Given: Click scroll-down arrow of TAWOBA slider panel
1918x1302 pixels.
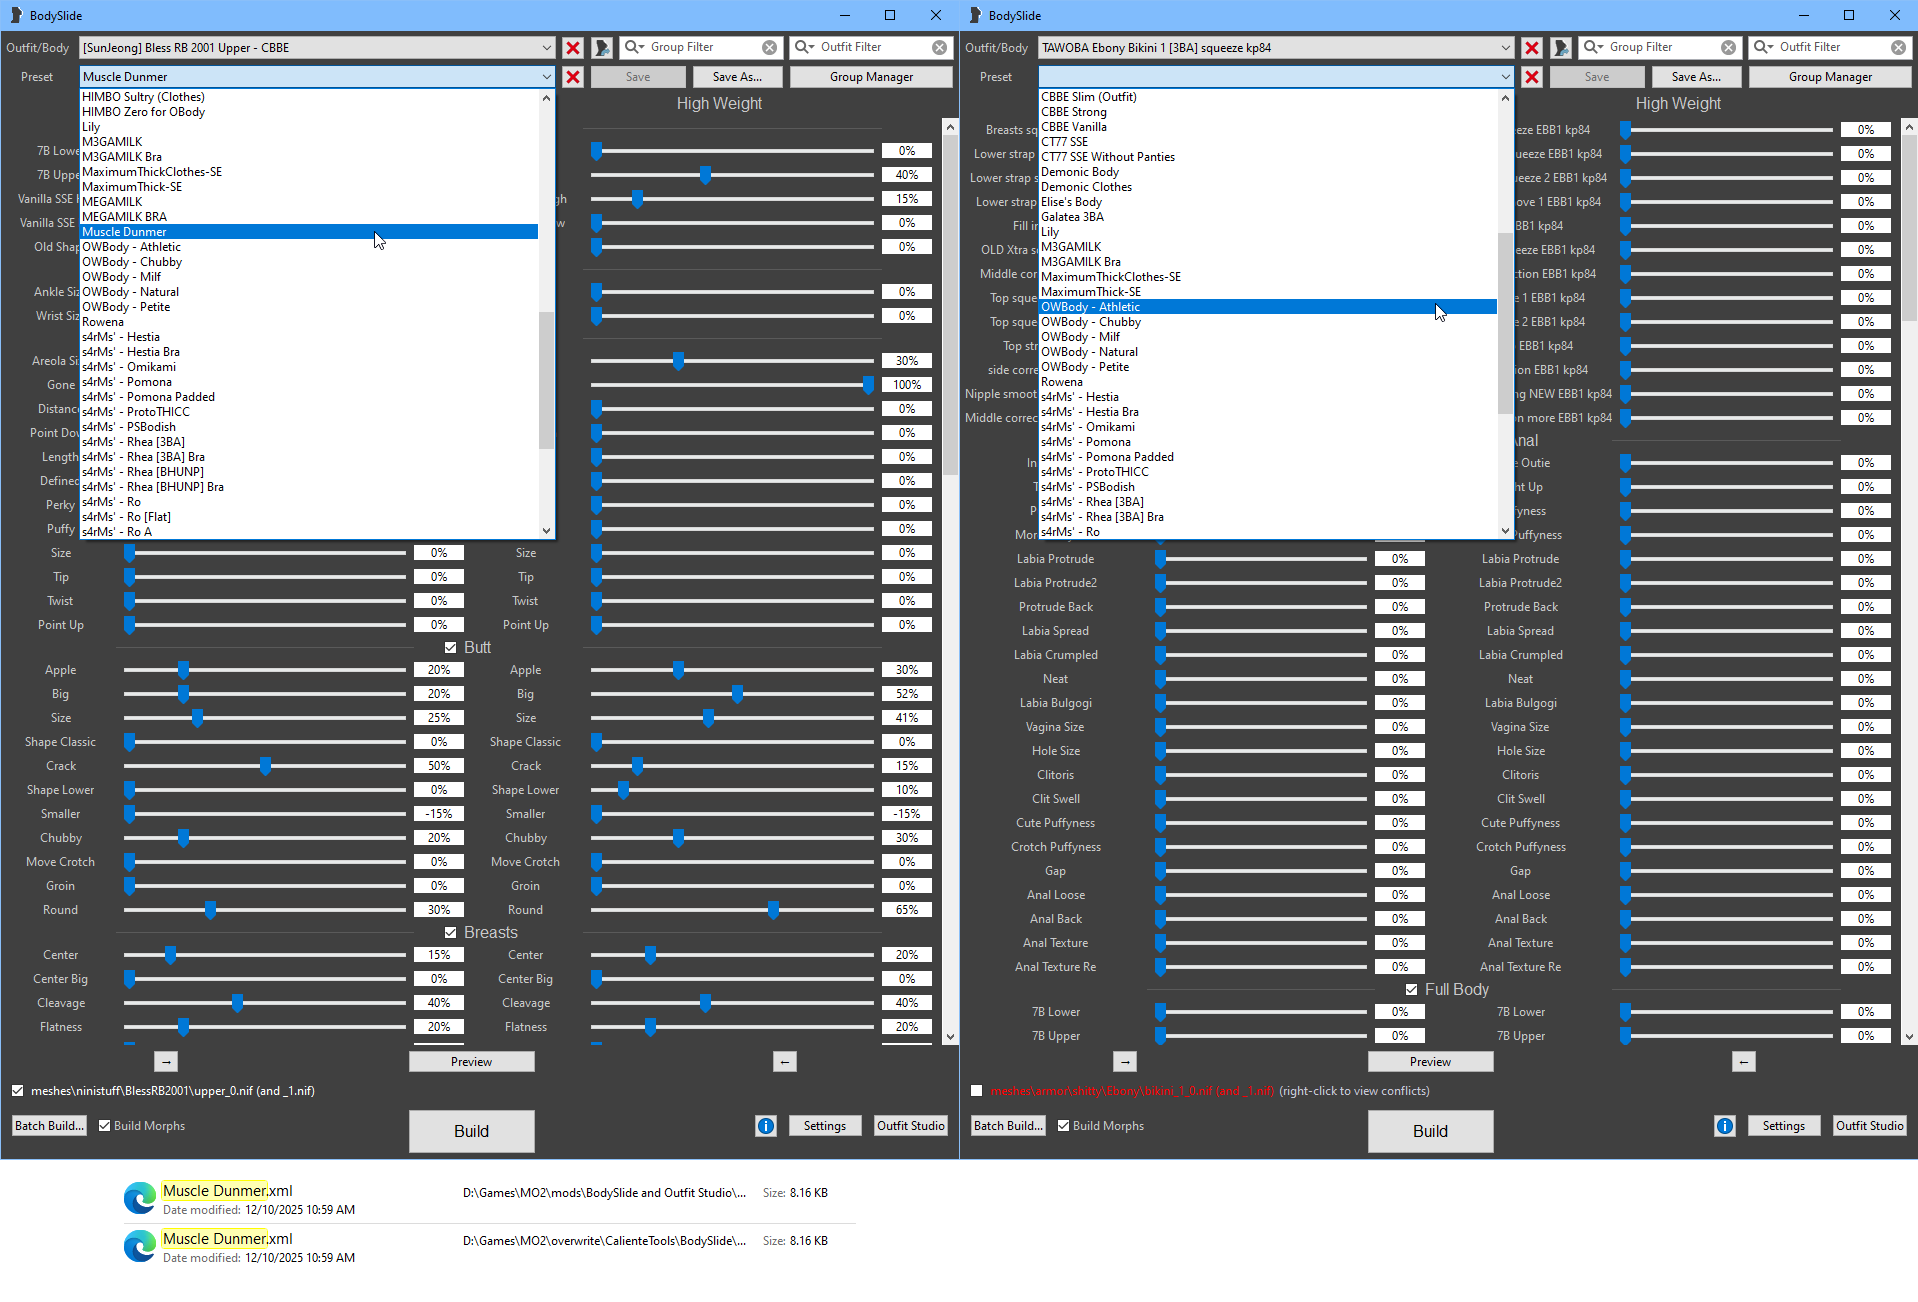Looking at the screenshot, I should click(x=1910, y=1037).
